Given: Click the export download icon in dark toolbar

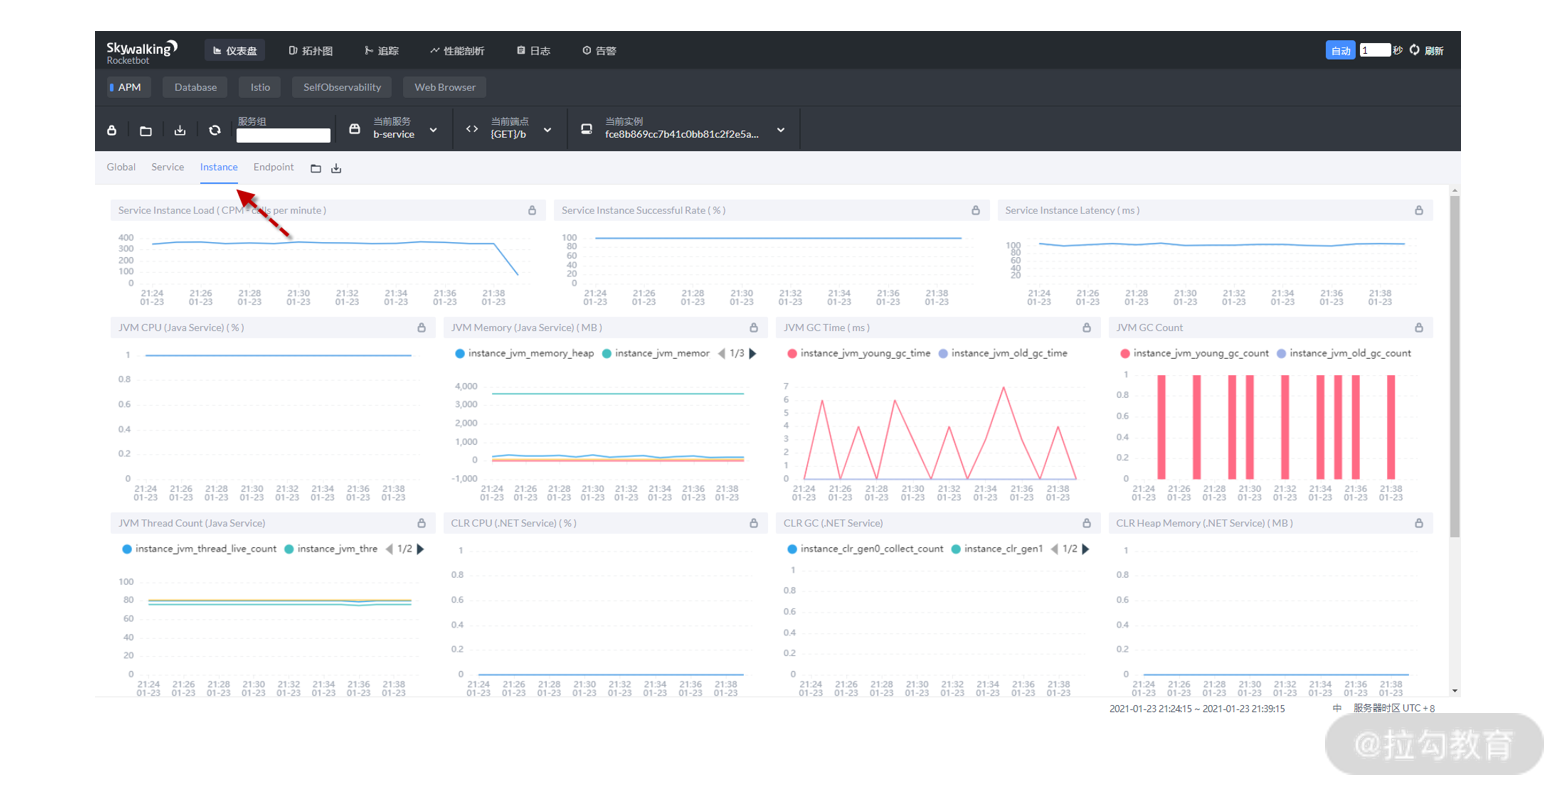Looking at the screenshot, I should click(x=180, y=130).
